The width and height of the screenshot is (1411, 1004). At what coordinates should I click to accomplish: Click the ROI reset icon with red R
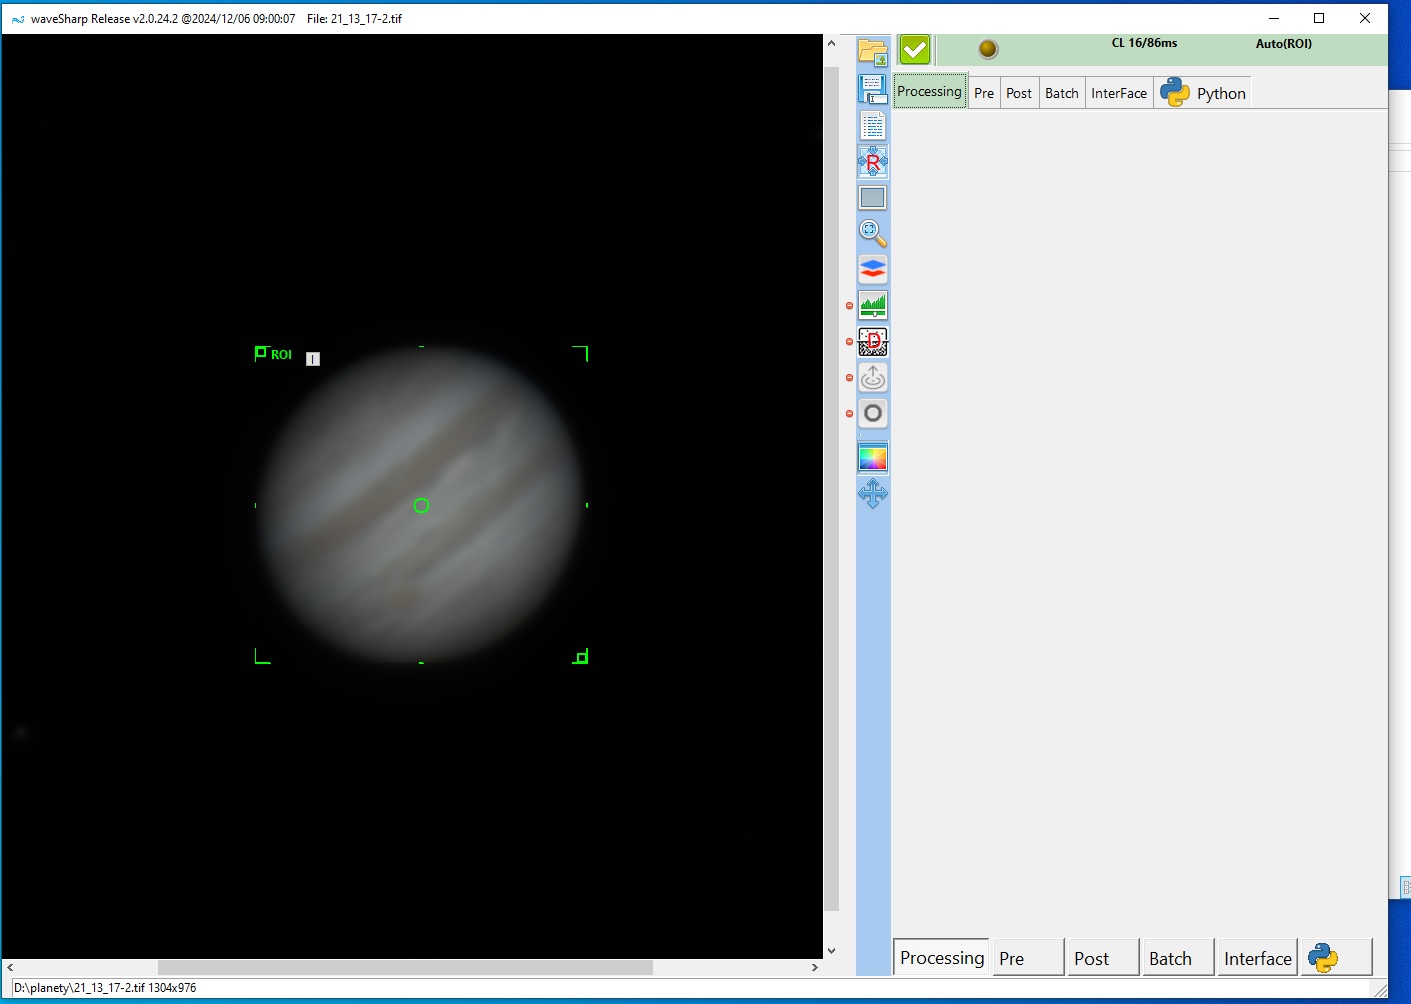(x=872, y=161)
